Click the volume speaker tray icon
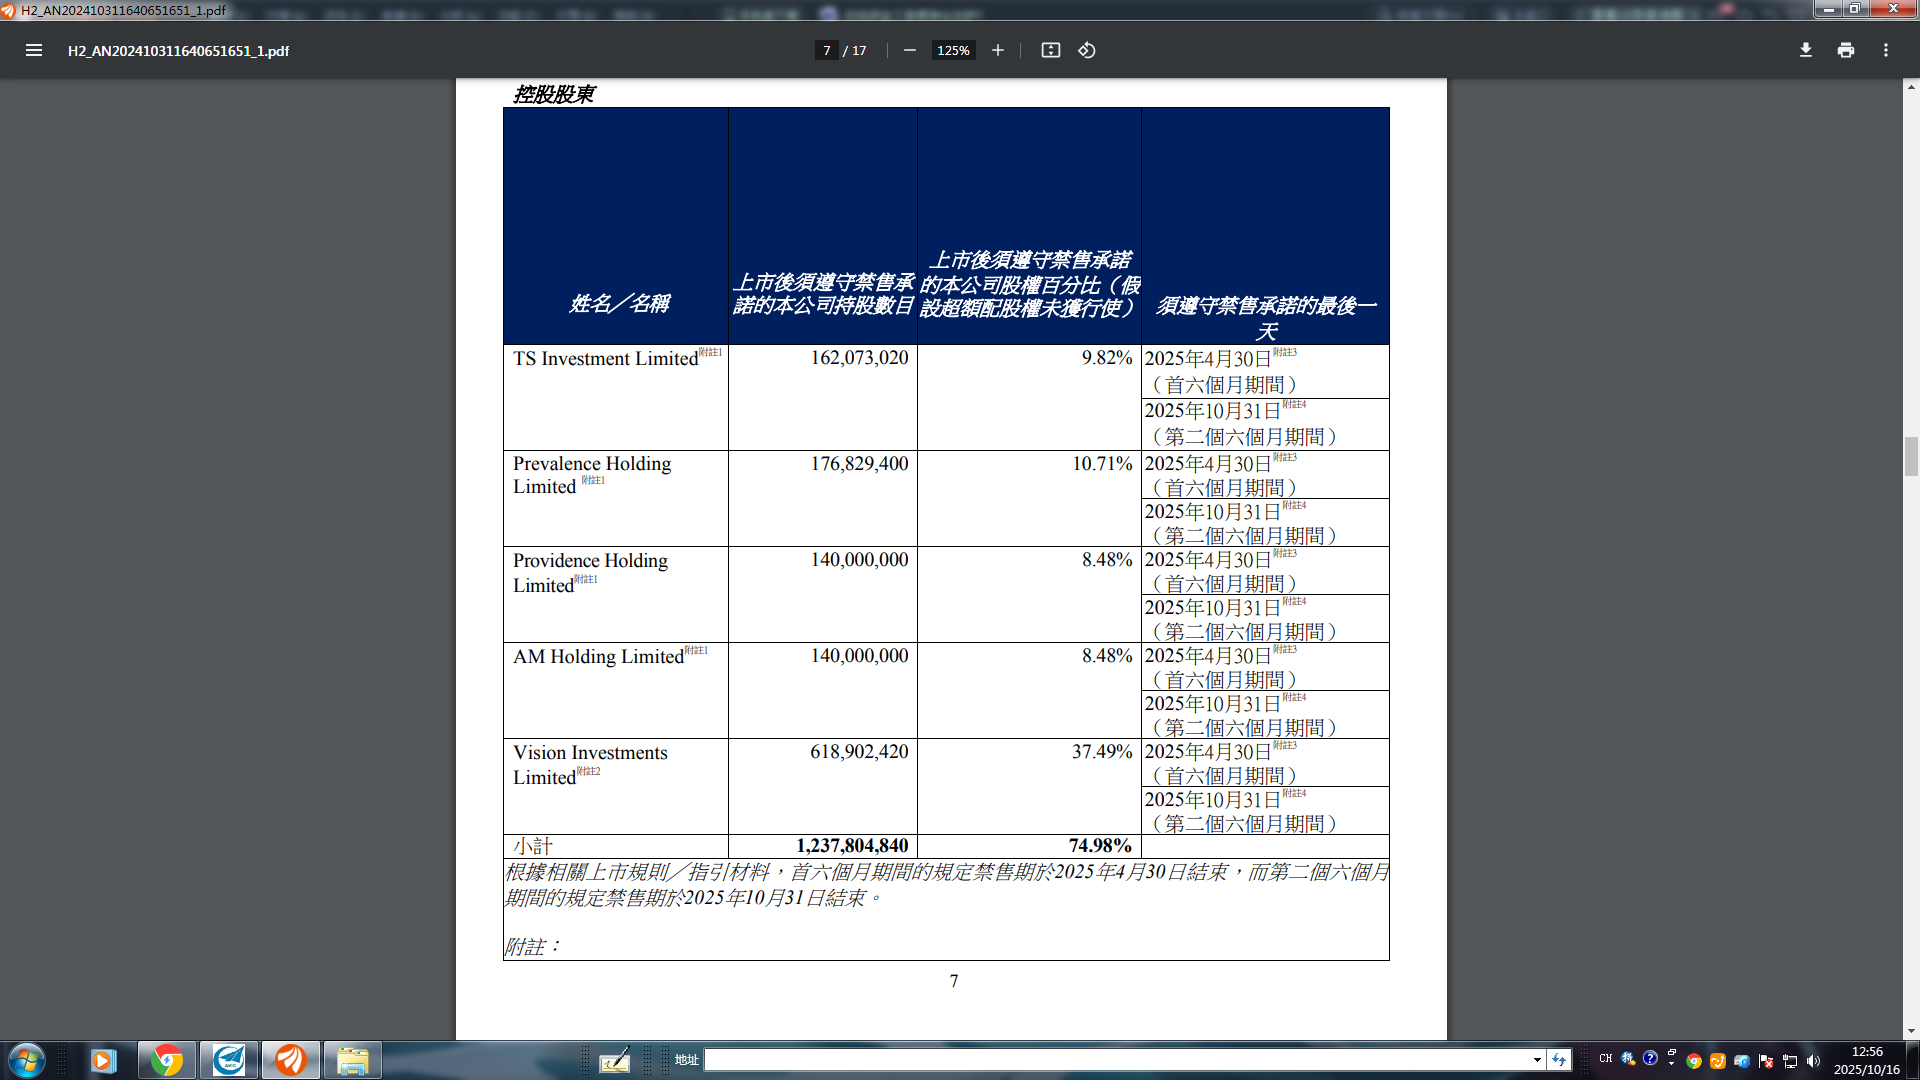The image size is (1920, 1080). tap(1813, 1061)
